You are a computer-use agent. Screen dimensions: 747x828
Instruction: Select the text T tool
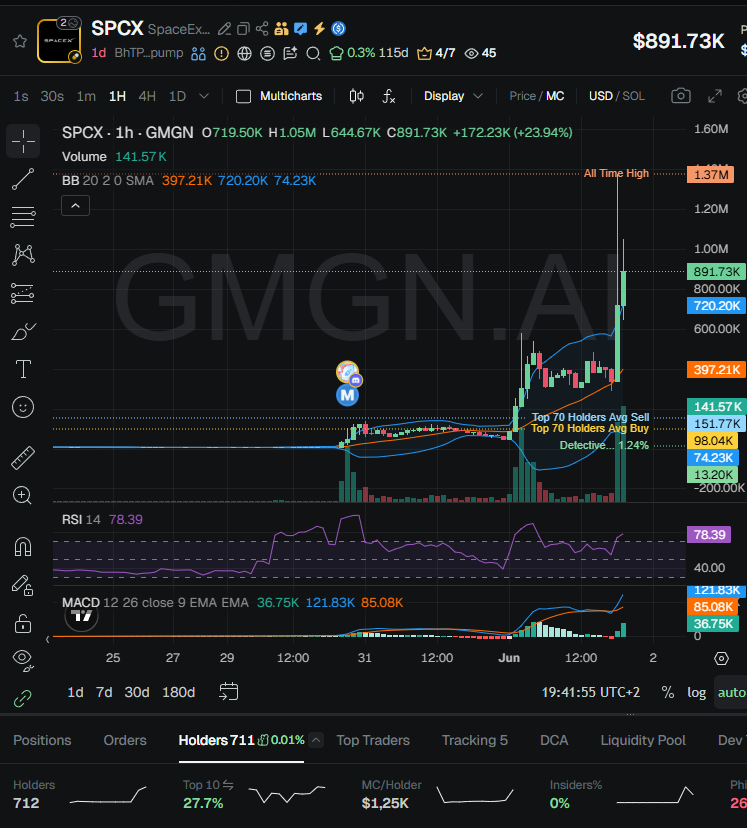[23, 369]
